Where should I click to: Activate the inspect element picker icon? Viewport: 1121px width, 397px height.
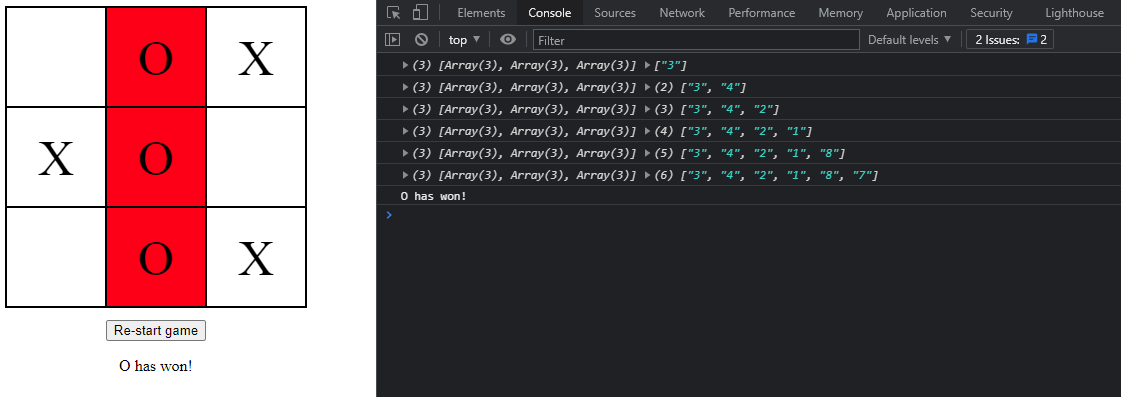point(393,12)
